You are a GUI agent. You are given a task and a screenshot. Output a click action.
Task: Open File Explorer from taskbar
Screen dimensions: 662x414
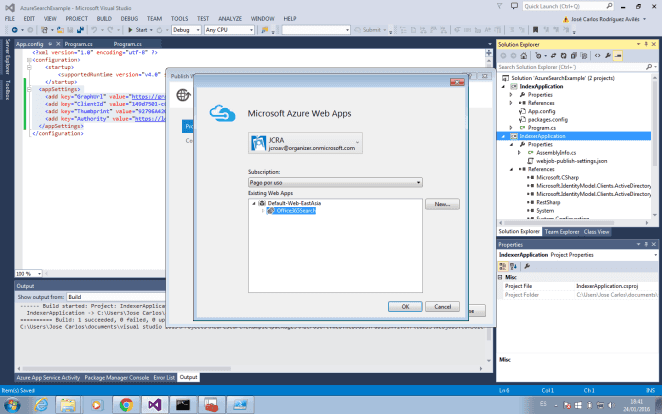tap(68, 405)
